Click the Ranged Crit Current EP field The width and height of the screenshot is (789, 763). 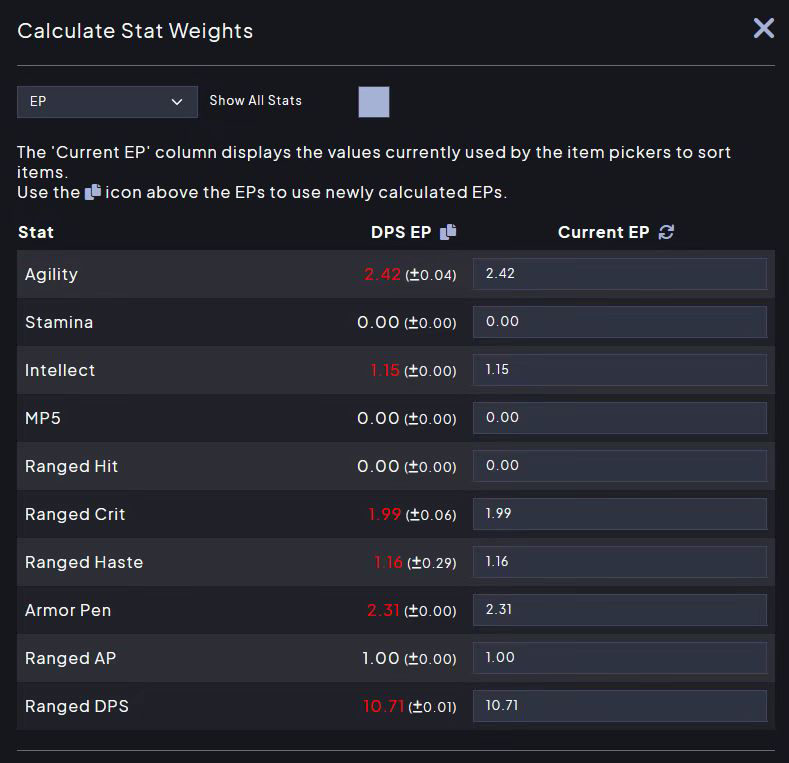pyautogui.click(x=620, y=514)
